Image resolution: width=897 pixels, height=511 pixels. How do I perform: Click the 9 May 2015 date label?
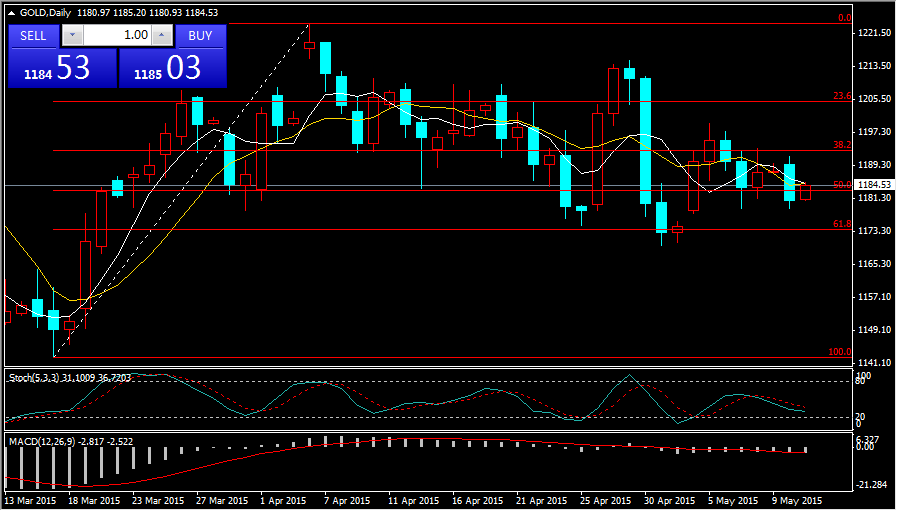[797, 499]
